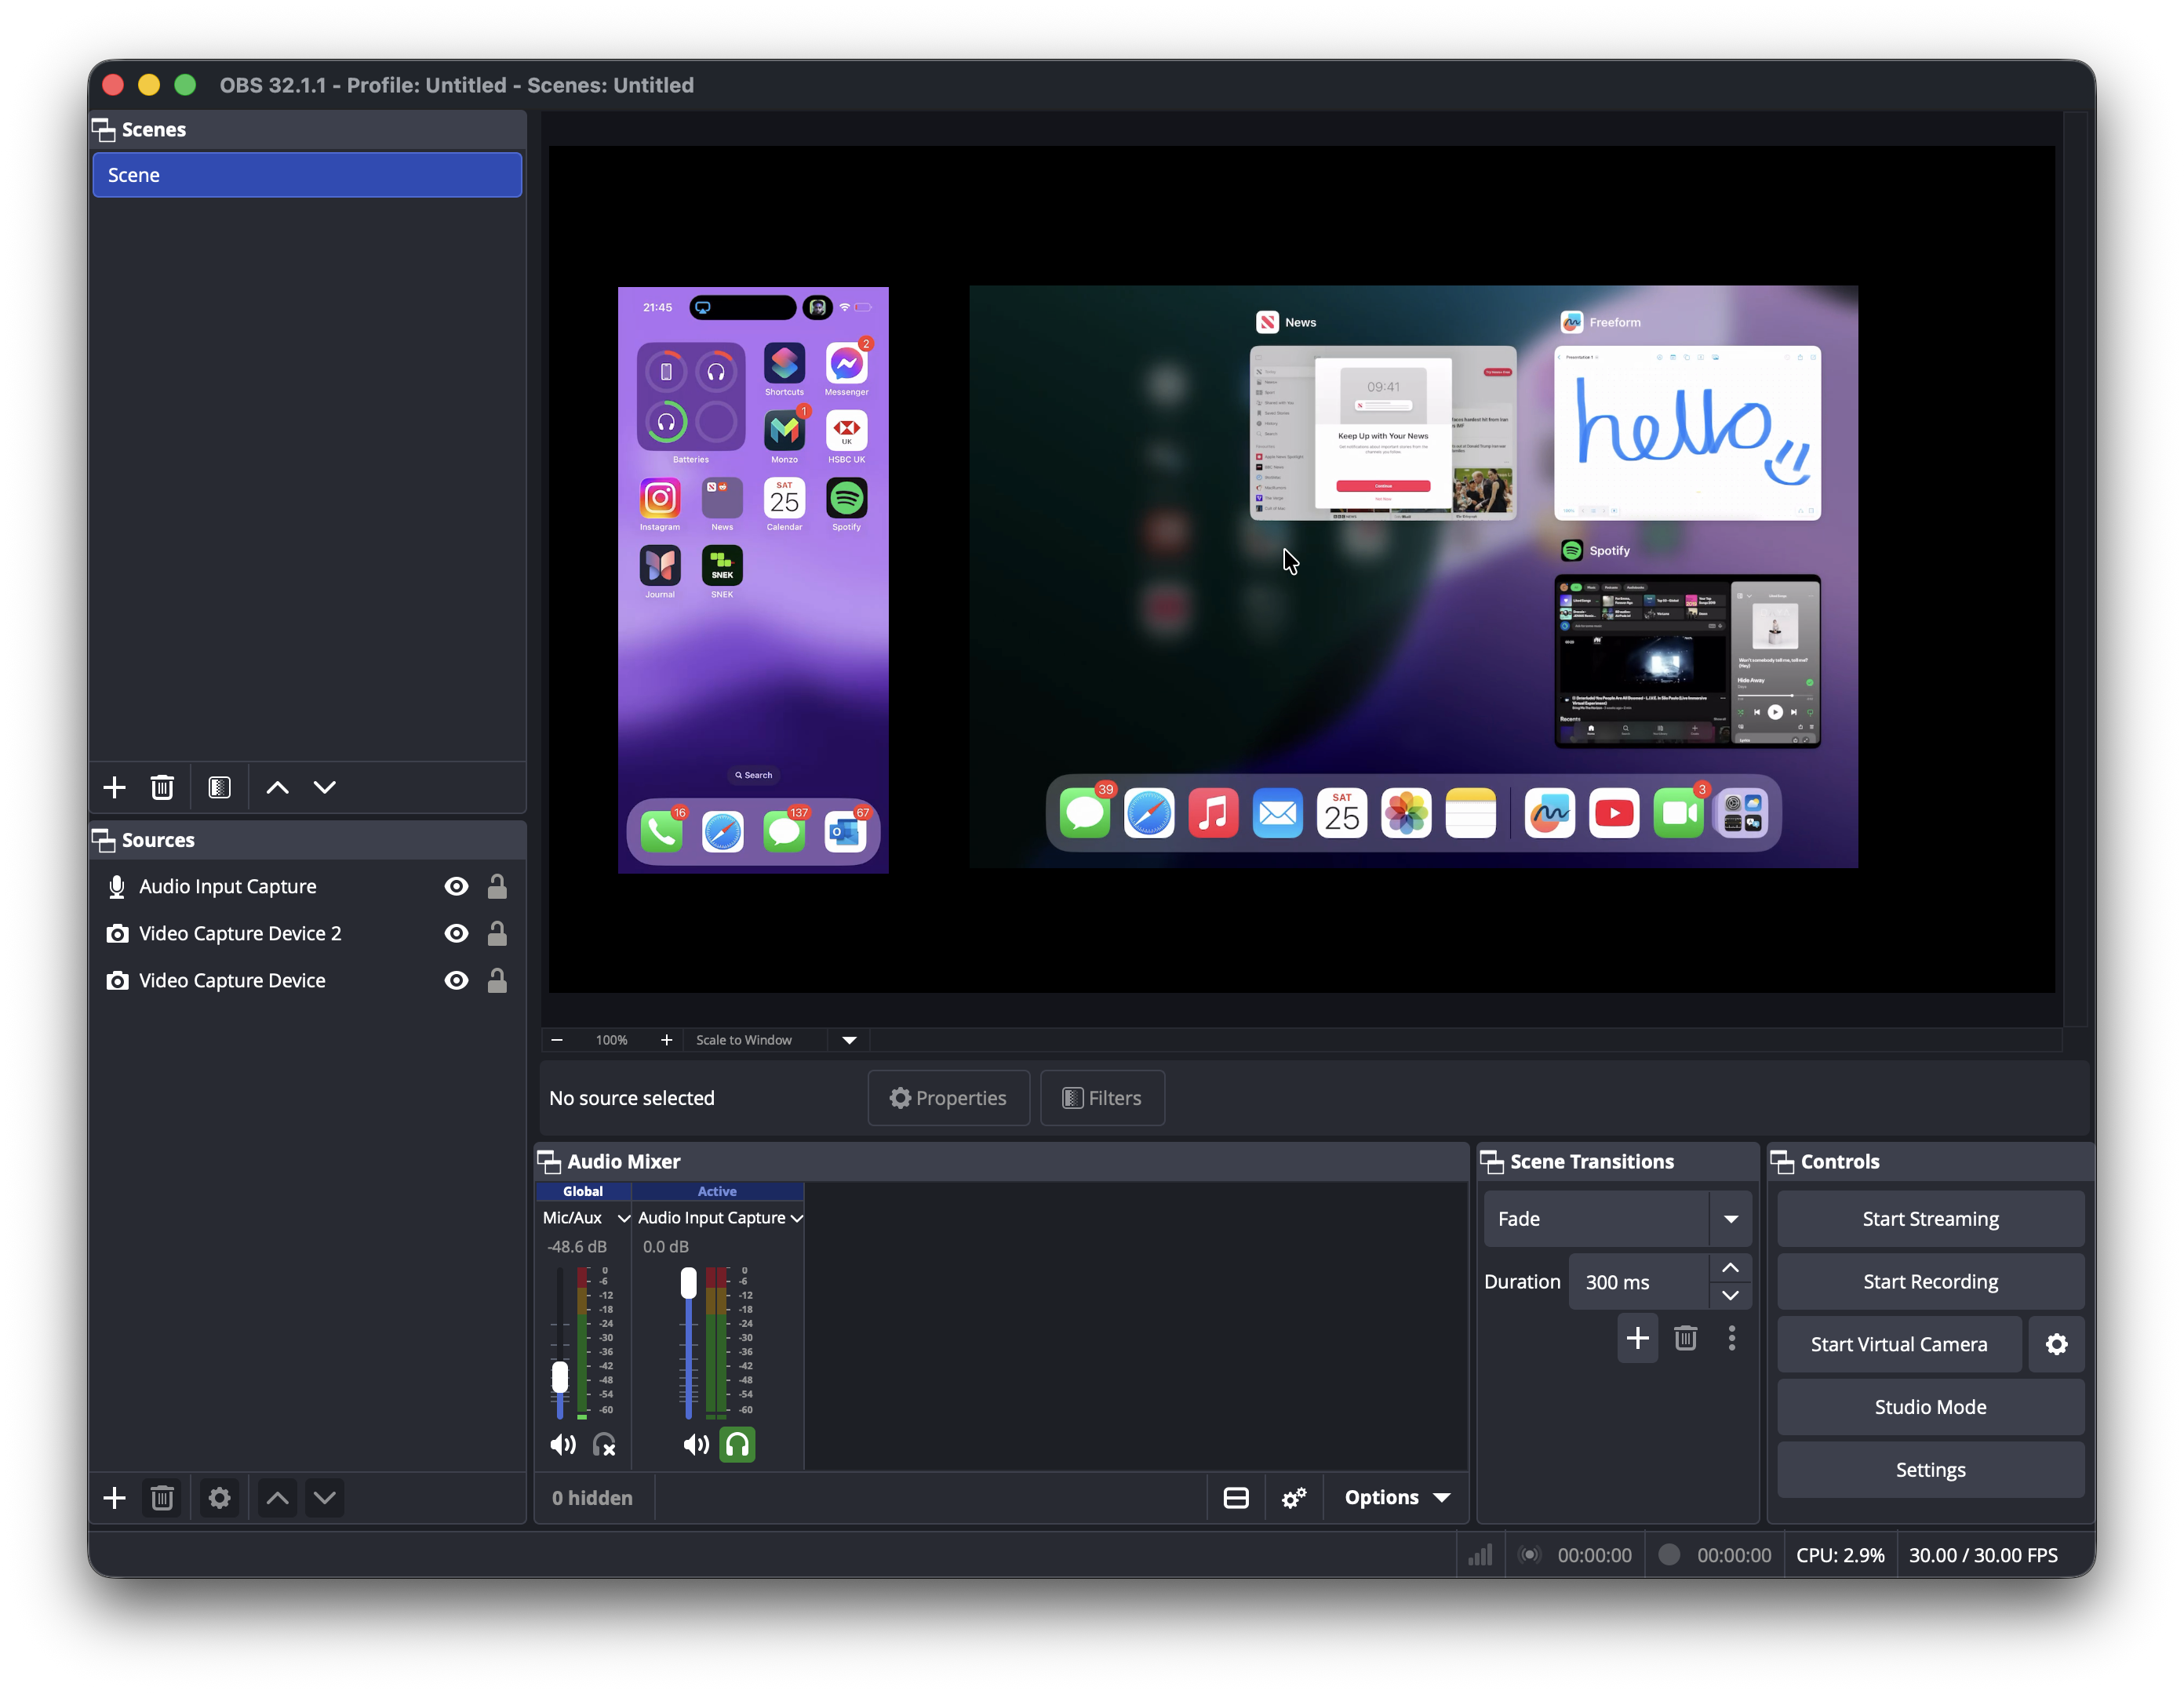The width and height of the screenshot is (2184, 1694).
Task: Disable monitoring on Audio Input Capture
Action: [x=737, y=1444]
